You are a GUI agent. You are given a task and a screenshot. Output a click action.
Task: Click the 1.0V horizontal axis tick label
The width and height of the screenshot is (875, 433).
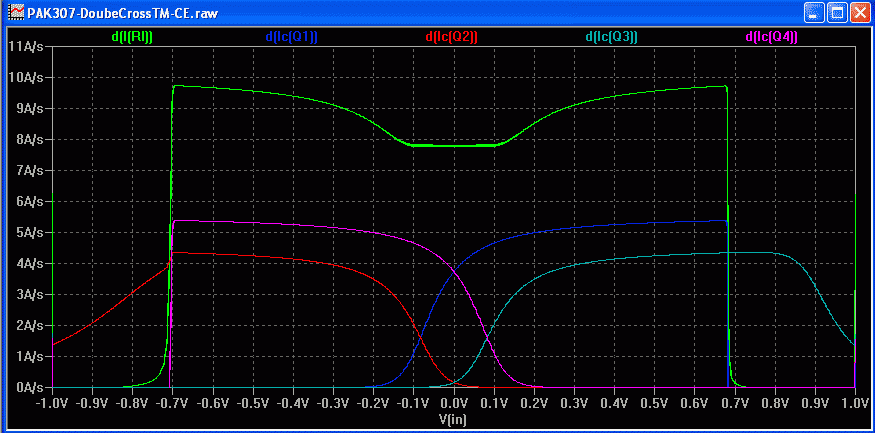coord(855,403)
